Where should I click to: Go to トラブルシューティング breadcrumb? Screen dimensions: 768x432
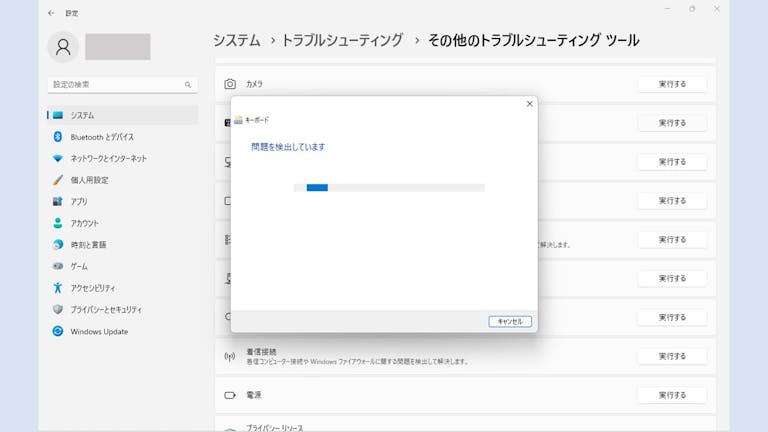(x=342, y=40)
